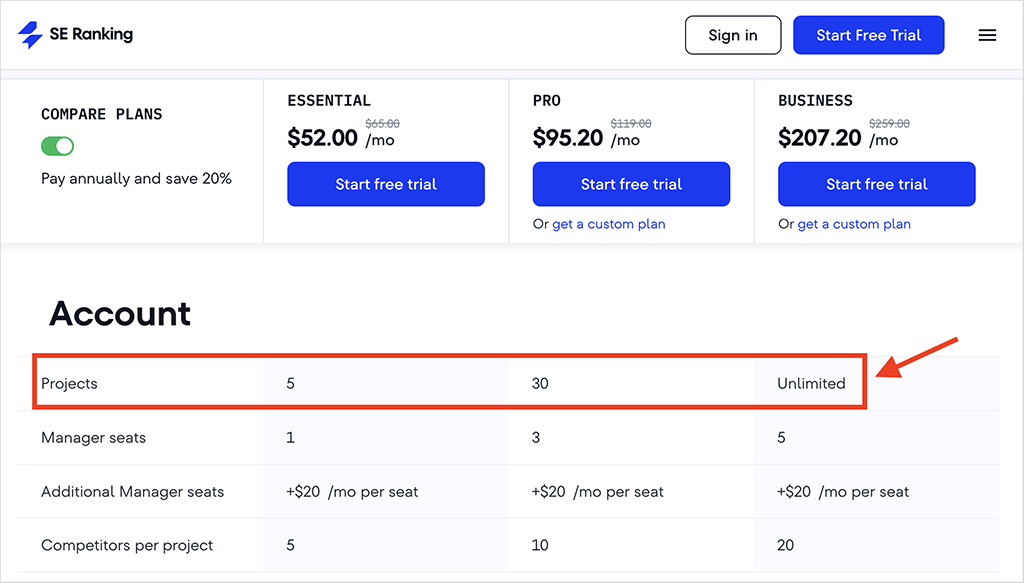Image resolution: width=1024 pixels, height=583 pixels.
Task: Click the SE Ranking brand name text
Action: point(91,34)
